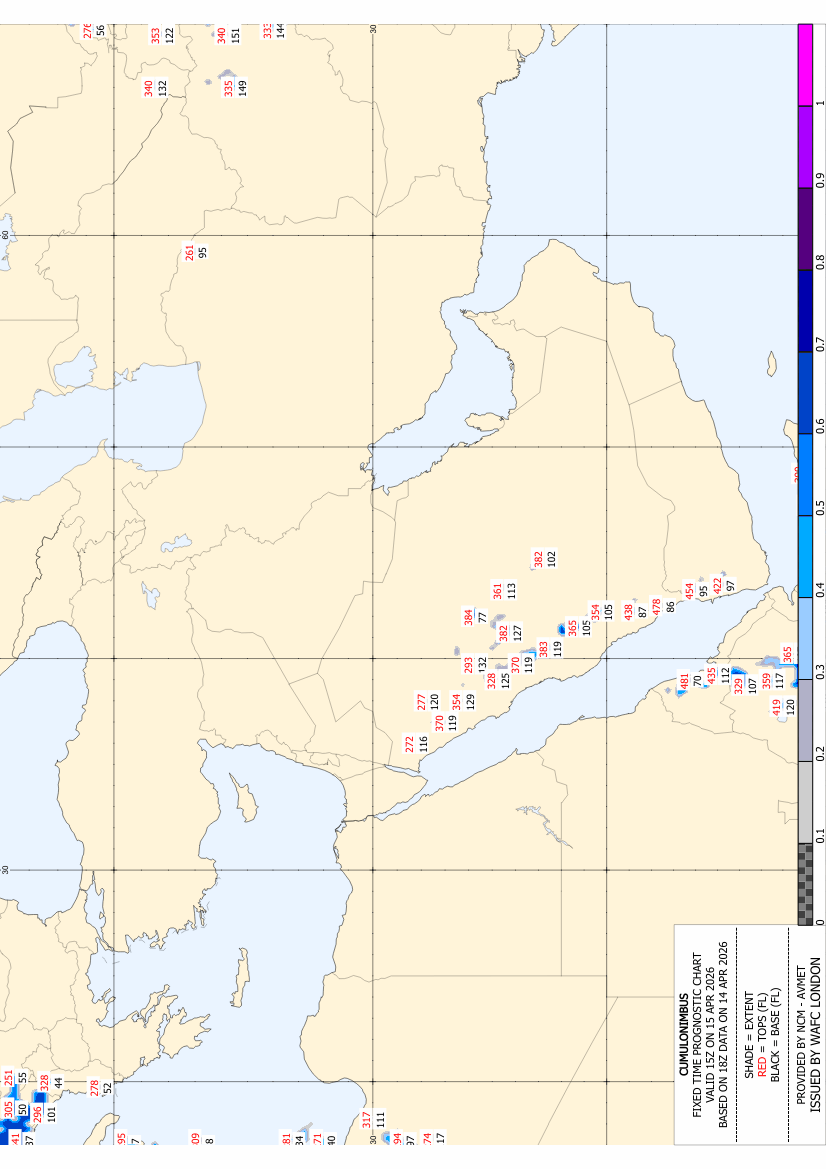
Task: Select the SHADE = EXTENT legend entry
Action: pyautogui.click(x=749, y=1035)
